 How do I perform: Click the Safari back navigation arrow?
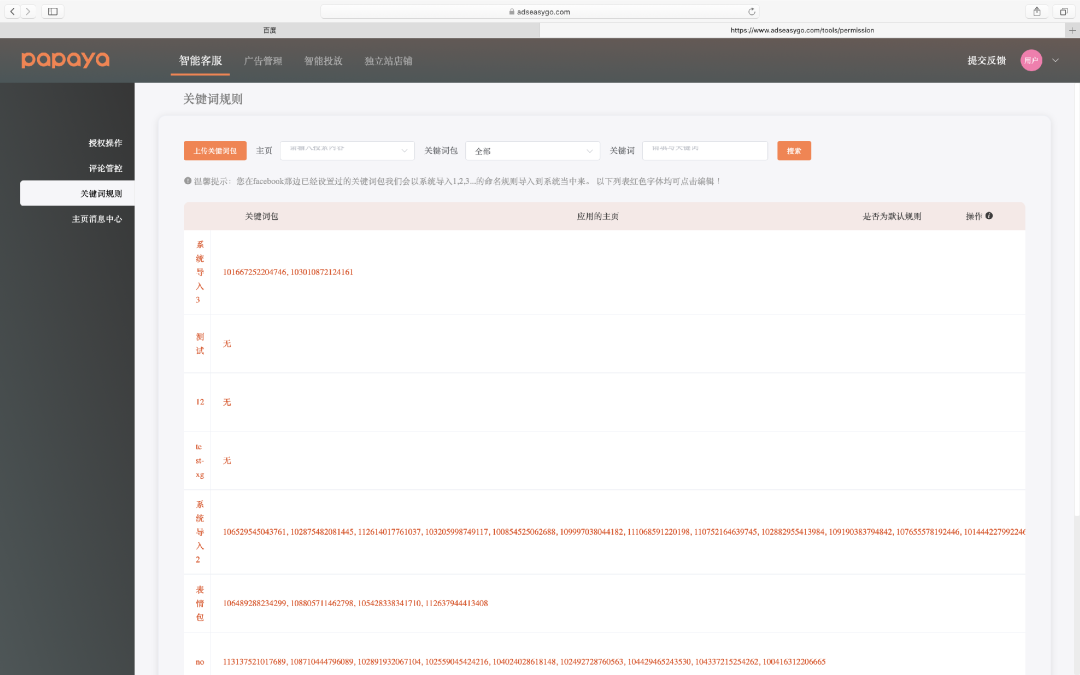coord(13,11)
